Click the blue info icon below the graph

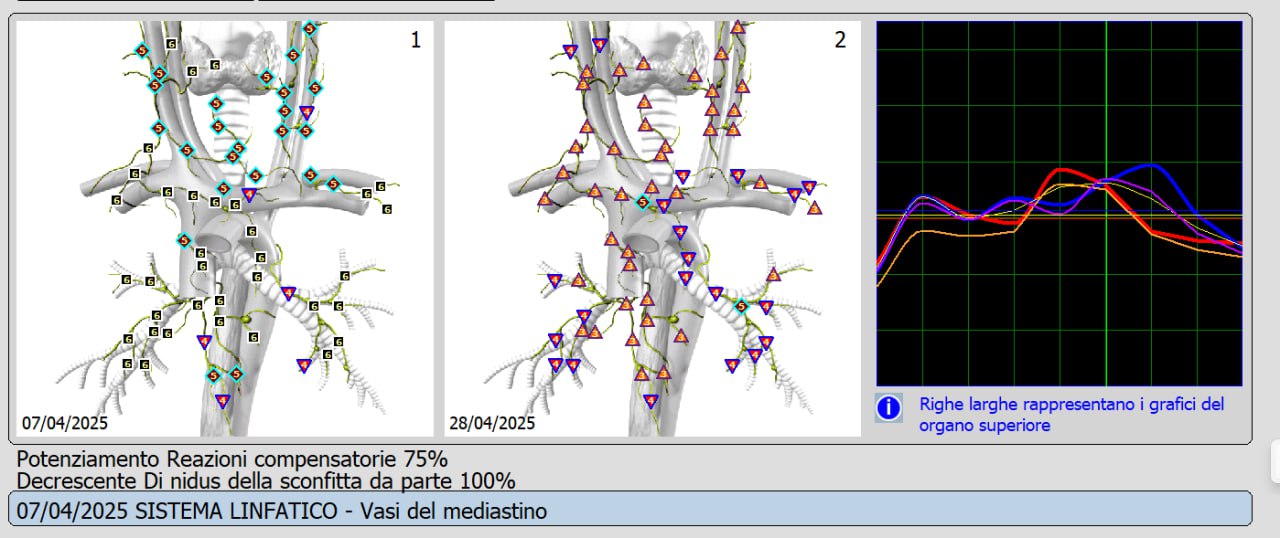(x=889, y=408)
